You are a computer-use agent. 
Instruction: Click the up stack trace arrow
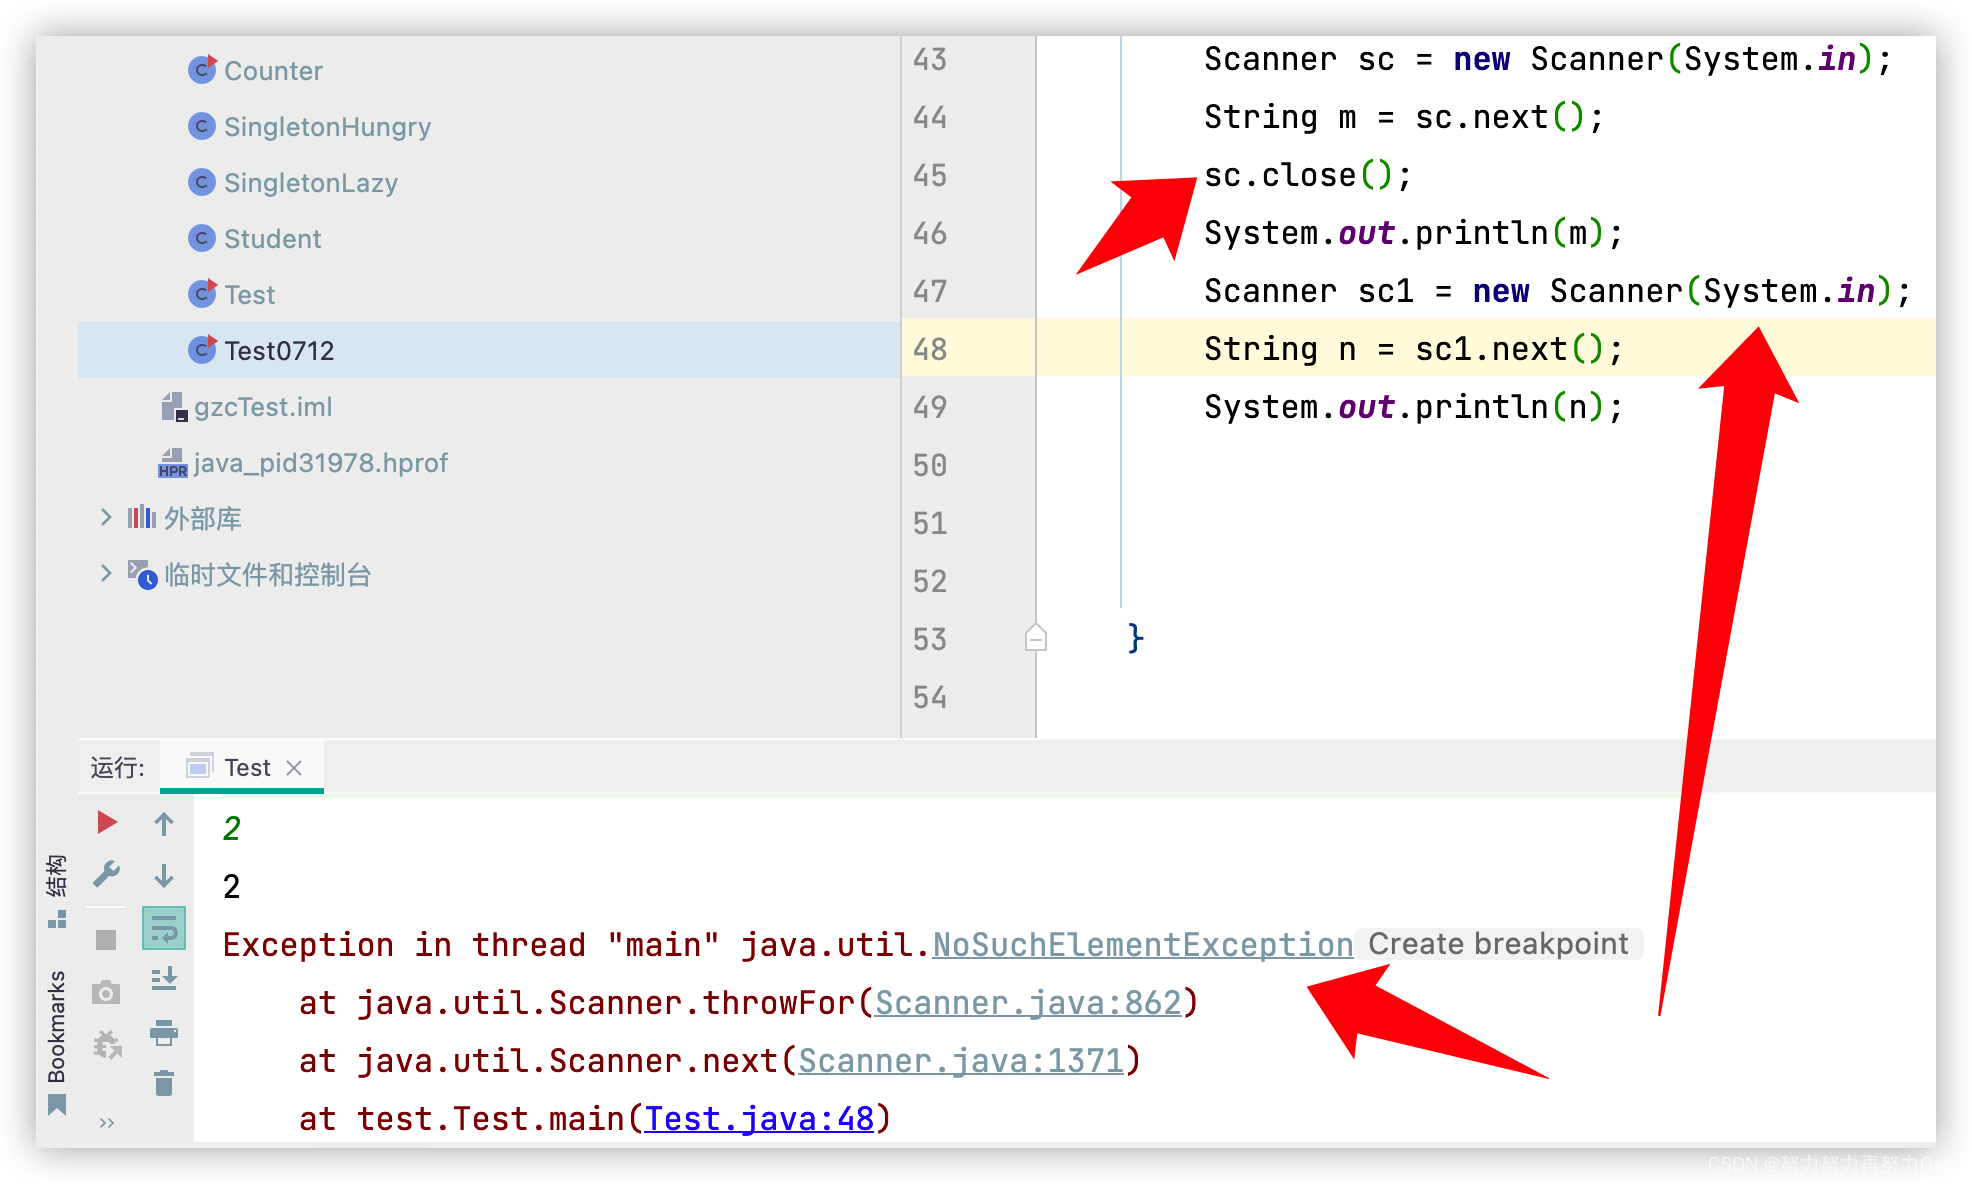pyautogui.click(x=164, y=824)
